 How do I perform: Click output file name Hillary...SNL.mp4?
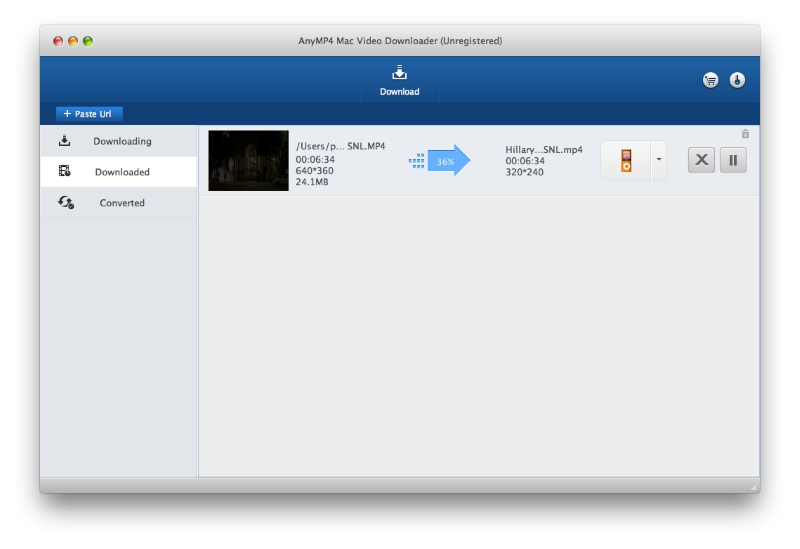544,149
